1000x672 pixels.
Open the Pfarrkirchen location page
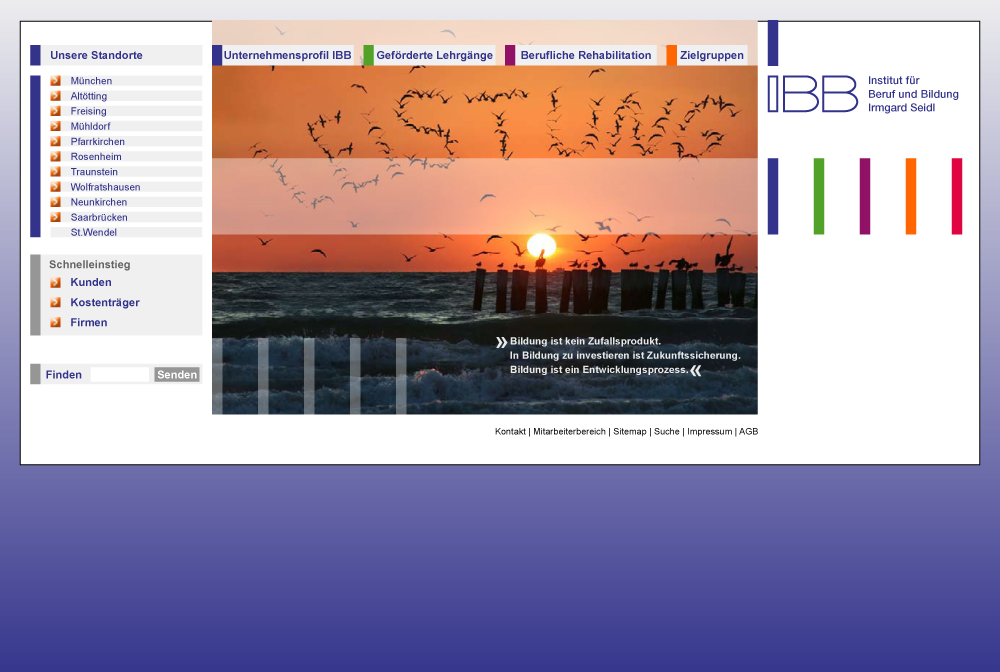point(98,142)
